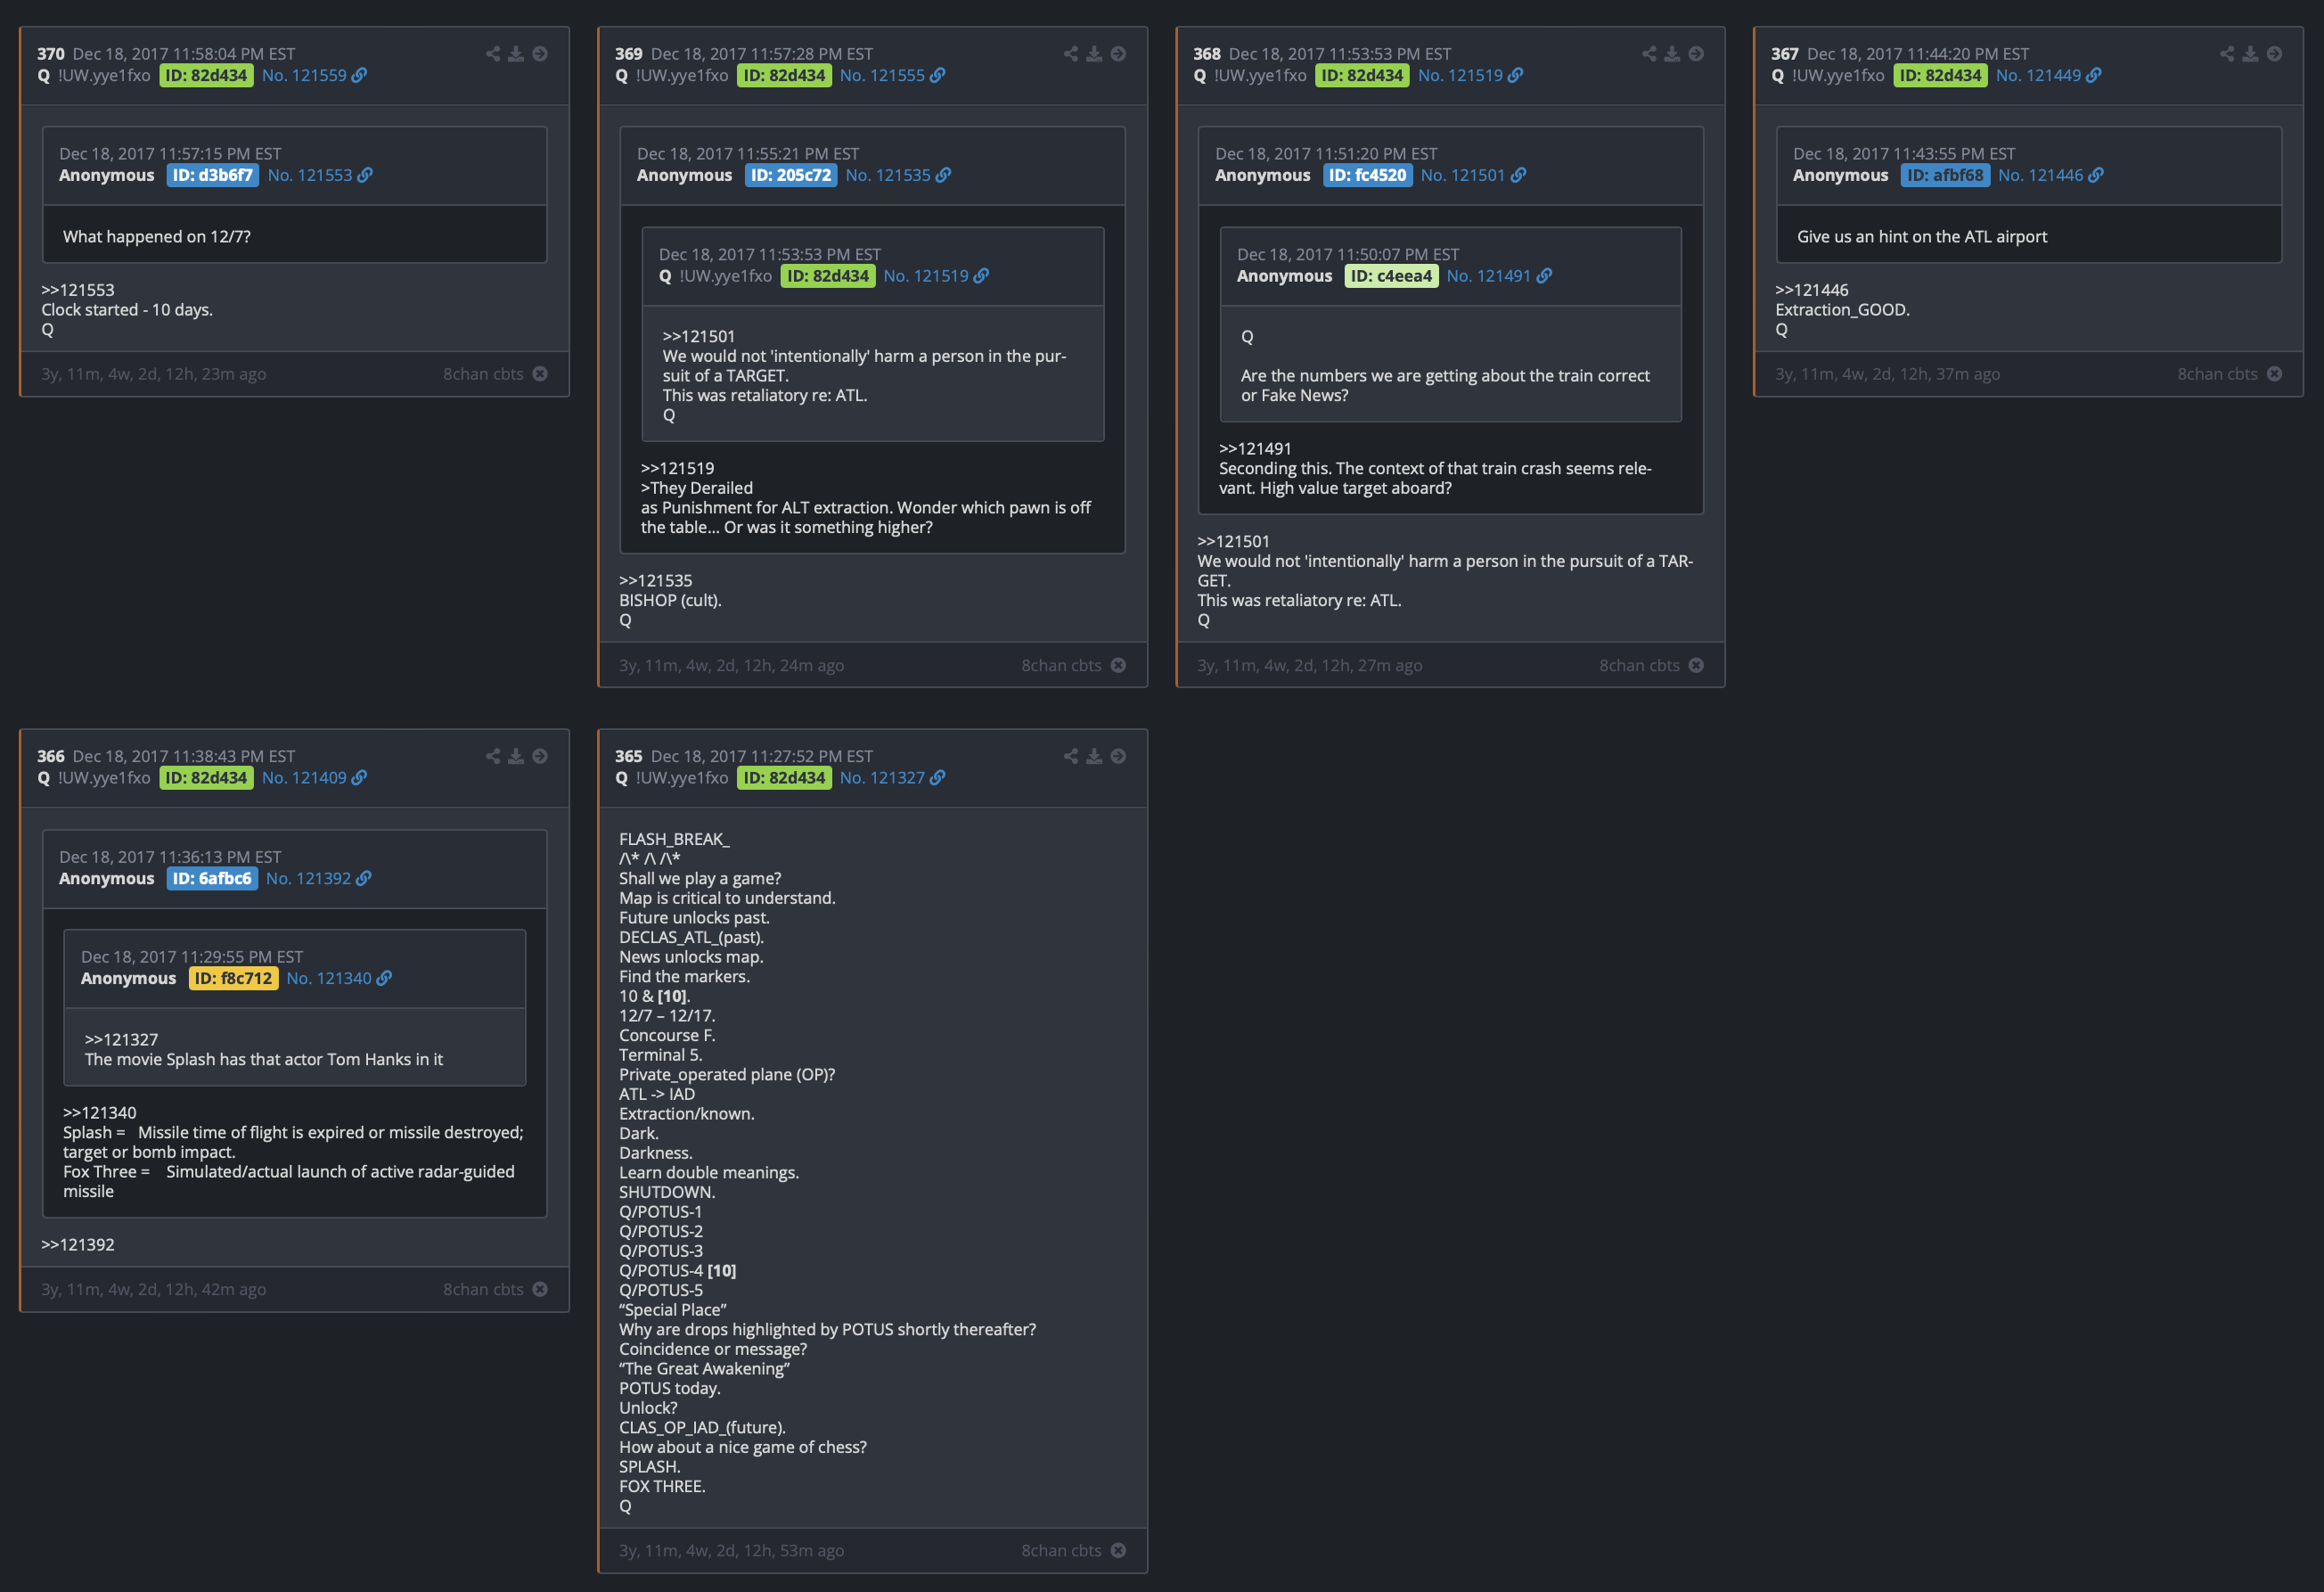This screenshot has height=1592, width=2324.
Task: Follow the No. 121340 link
Action: [x=339, y=978]
